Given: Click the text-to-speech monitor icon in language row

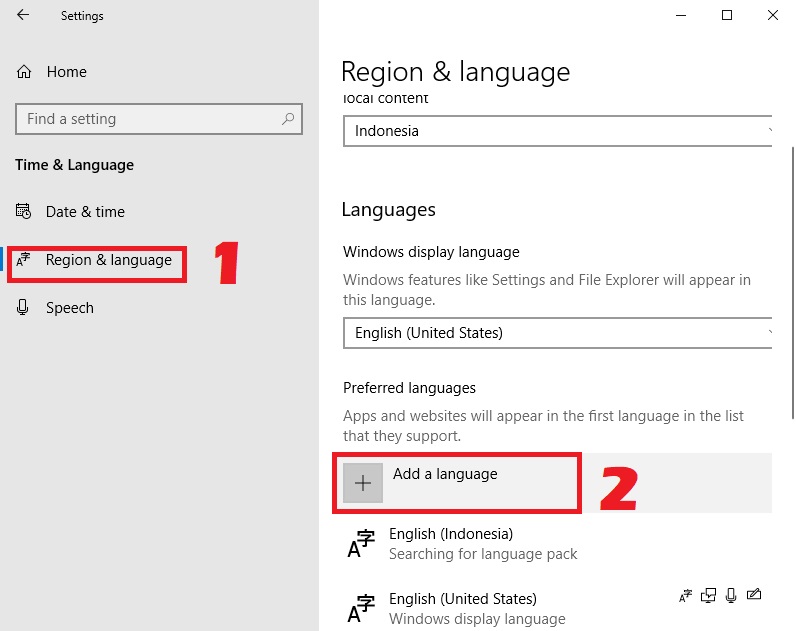Looking at the screenshot, I should 709,596.
